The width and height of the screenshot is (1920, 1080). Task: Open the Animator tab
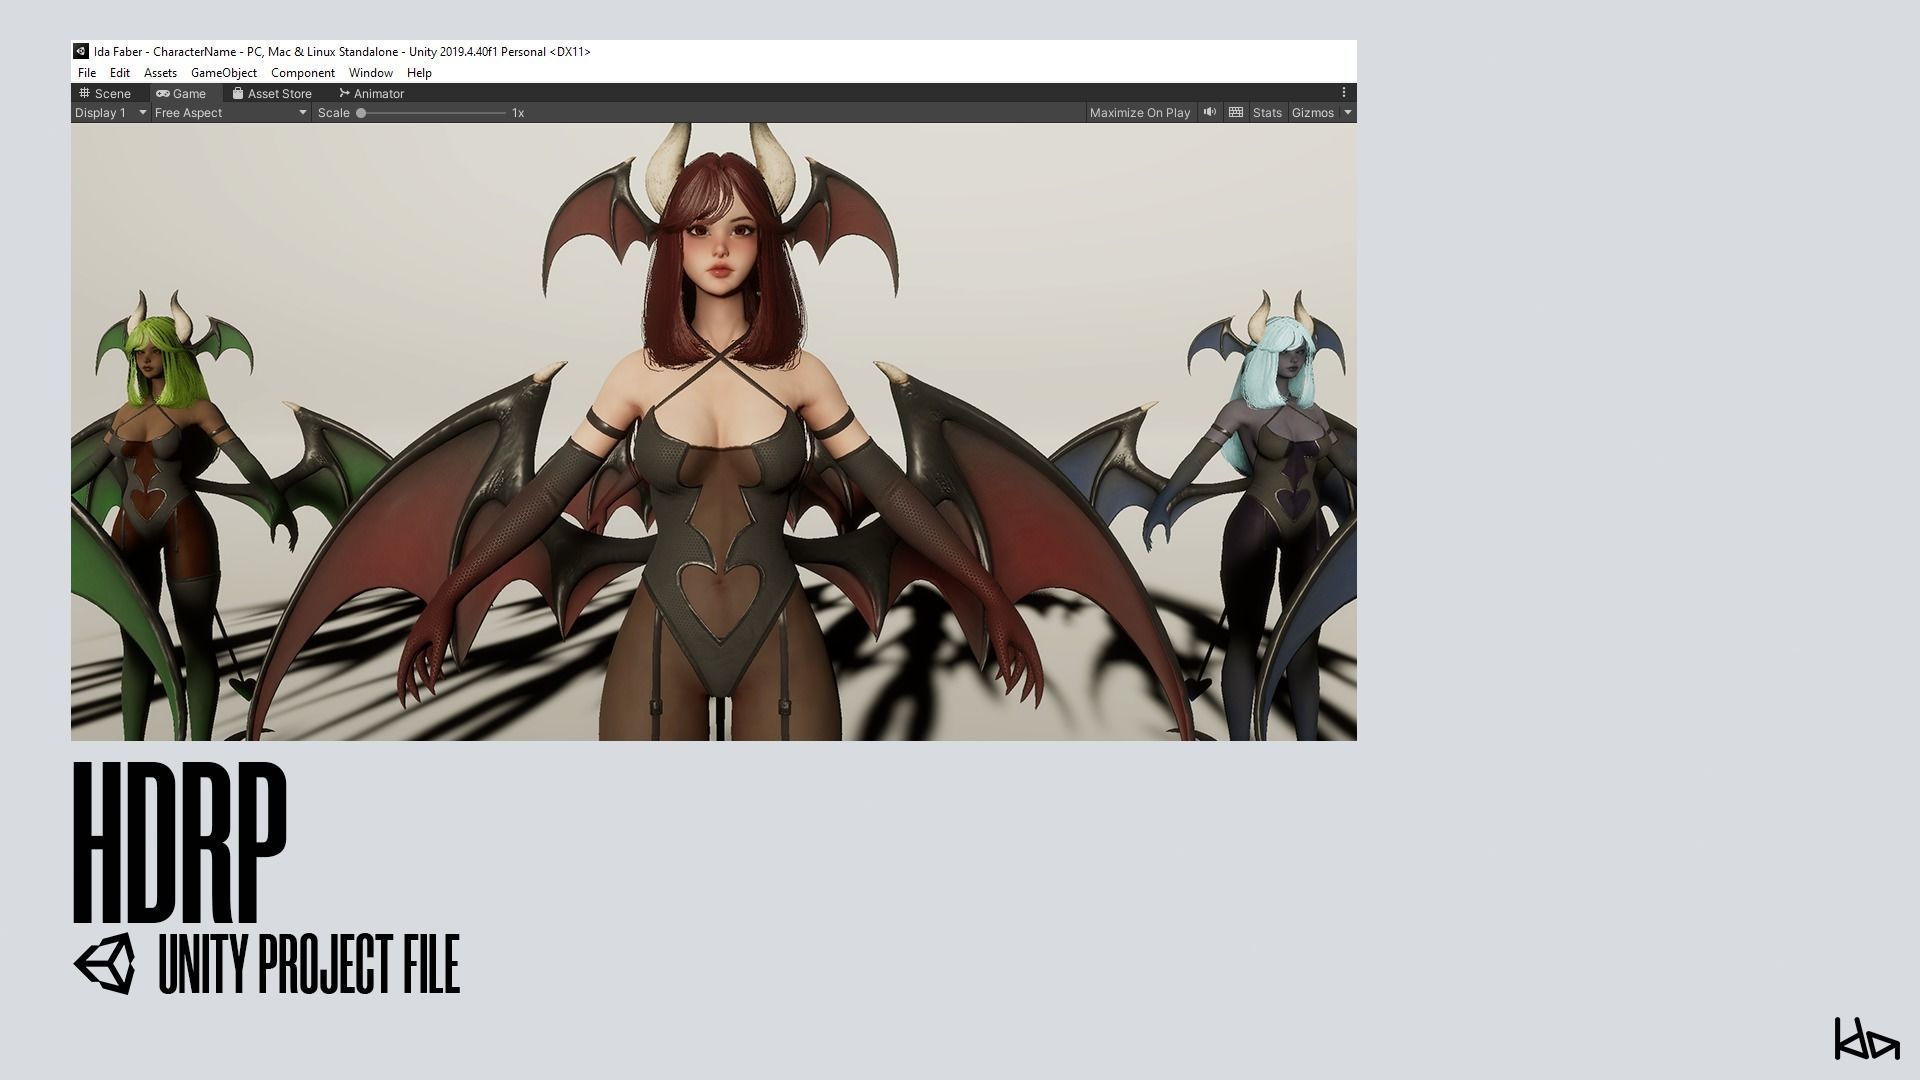coord(371,93)
